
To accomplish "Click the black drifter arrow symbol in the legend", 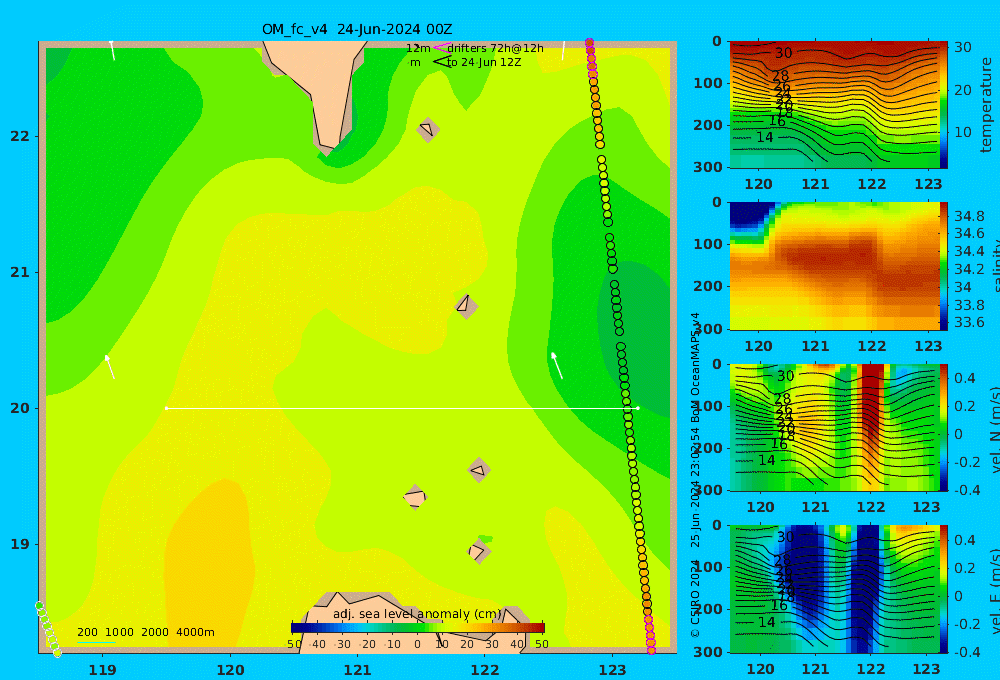I will (x=441, y=62).
